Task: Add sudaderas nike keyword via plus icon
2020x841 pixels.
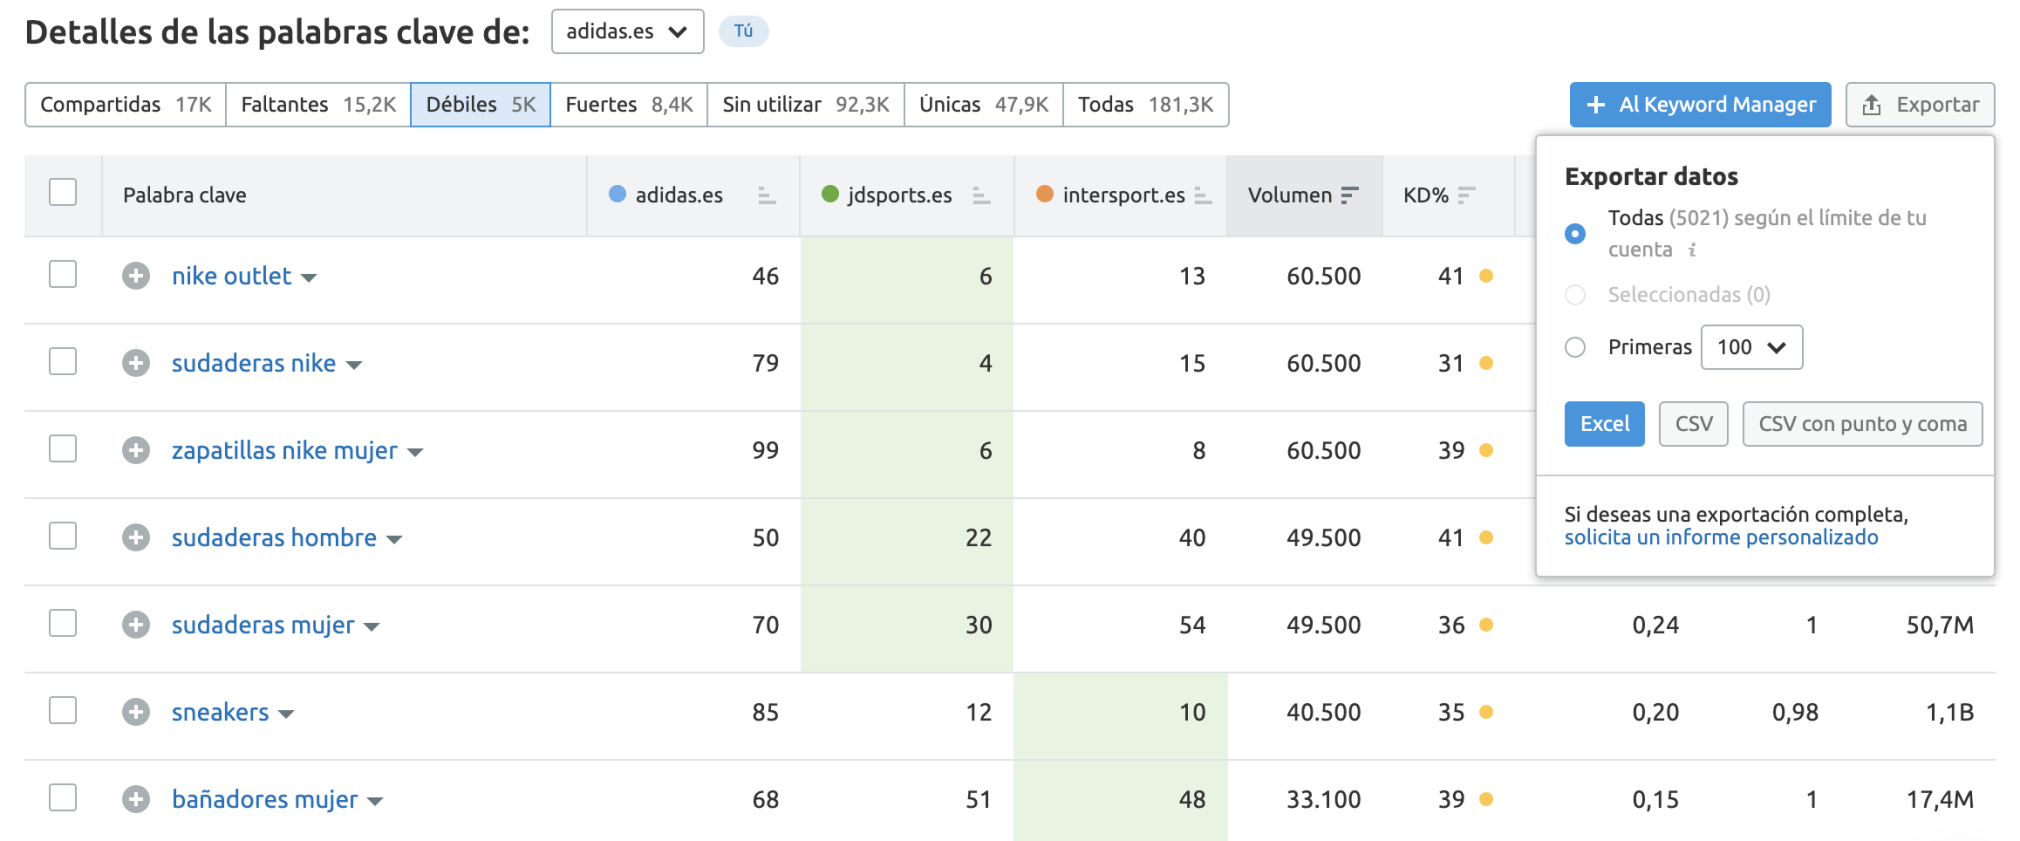Action: coord(136,363)
